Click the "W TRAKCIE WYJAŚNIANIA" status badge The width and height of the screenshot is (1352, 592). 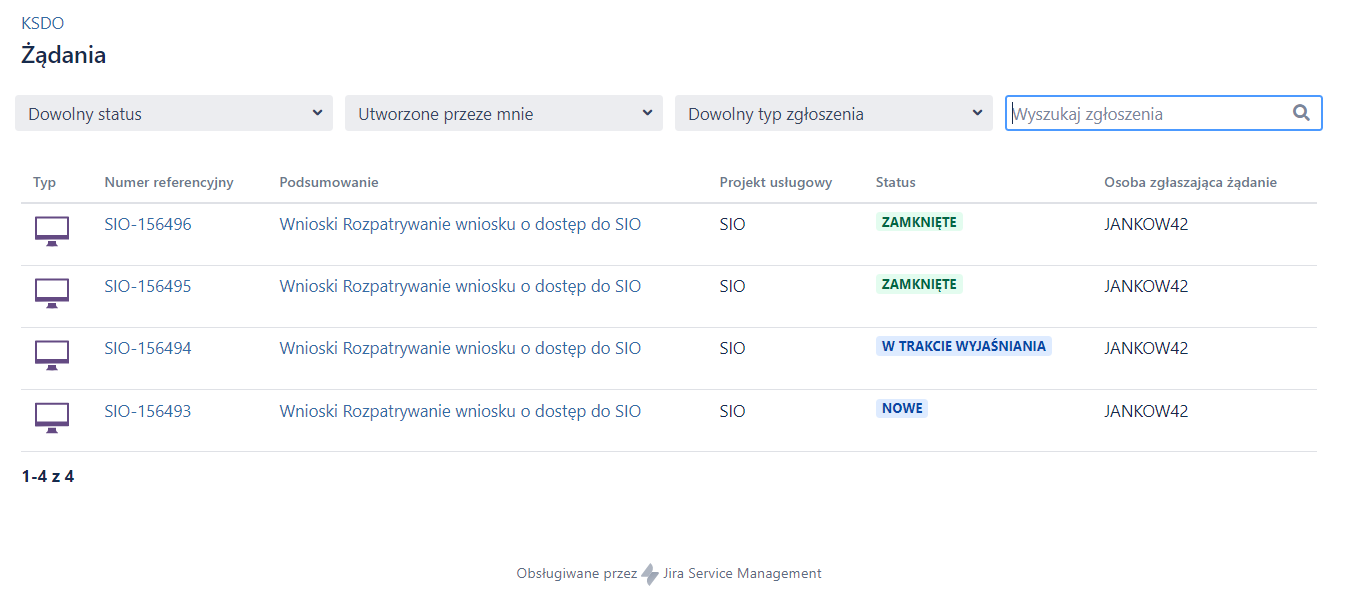963,346
